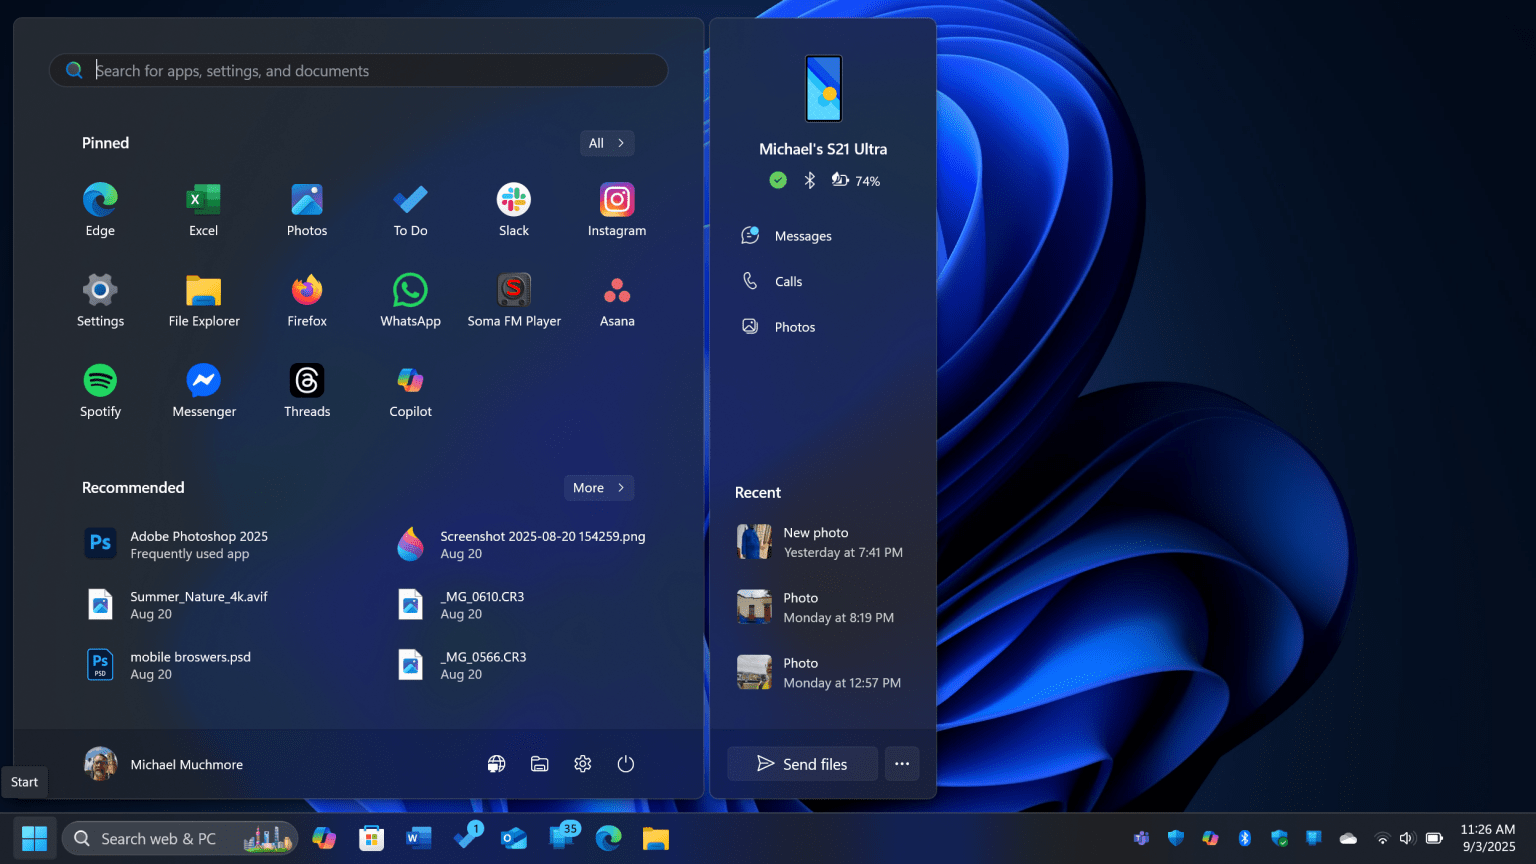Screen dimensions: 1536x864
Task: Expand More recommended files
Action: 598,487
